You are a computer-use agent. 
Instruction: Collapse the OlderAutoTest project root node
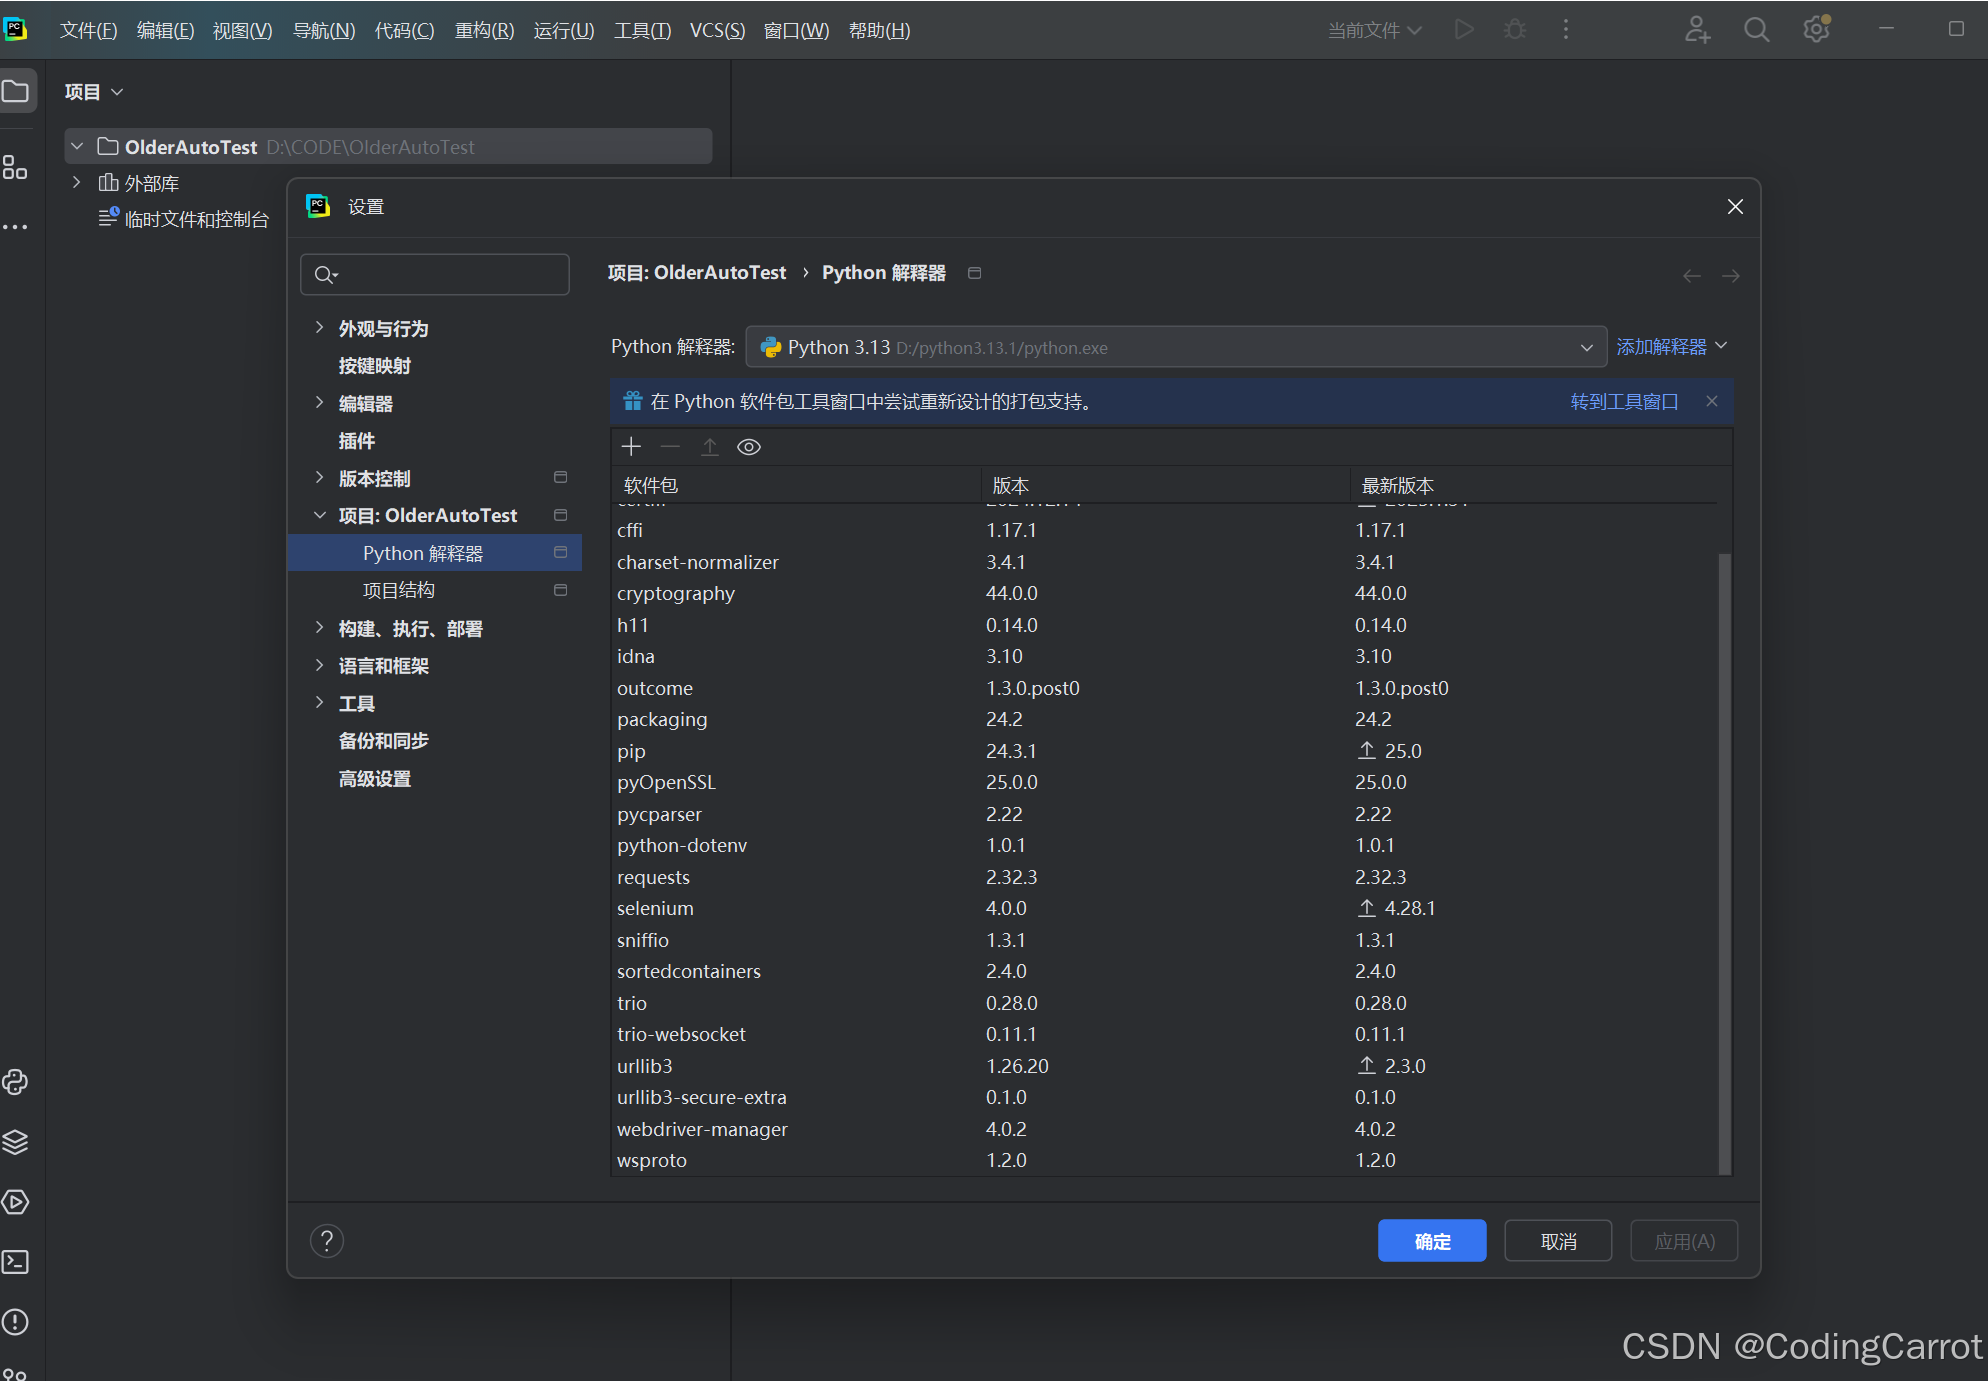coord(77,147)
